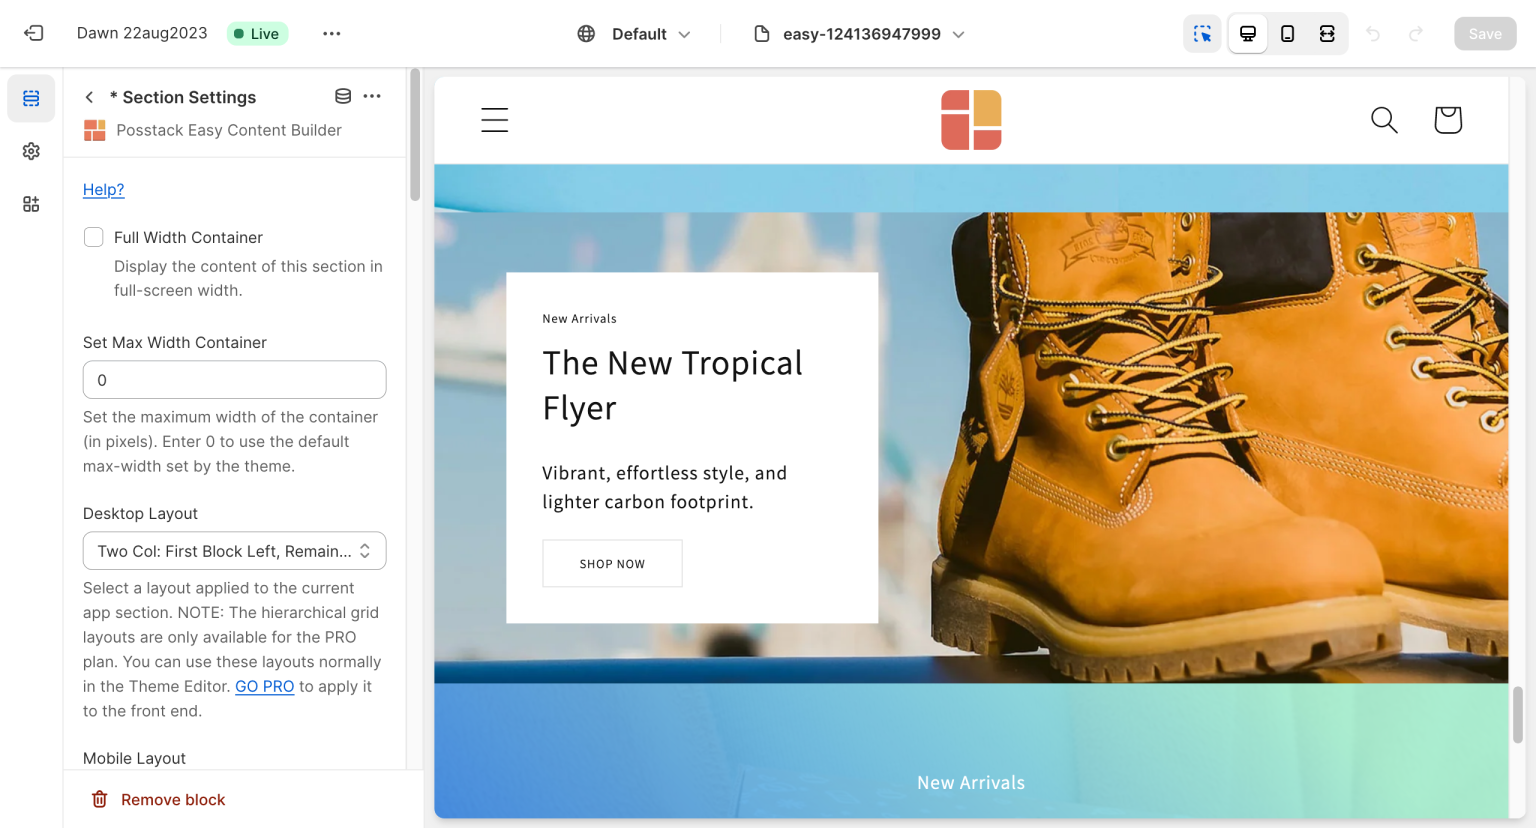Screen dimensions: 1536x828
Task: Open the easy-124136947999 template dropdown
Action: point(860,34)
